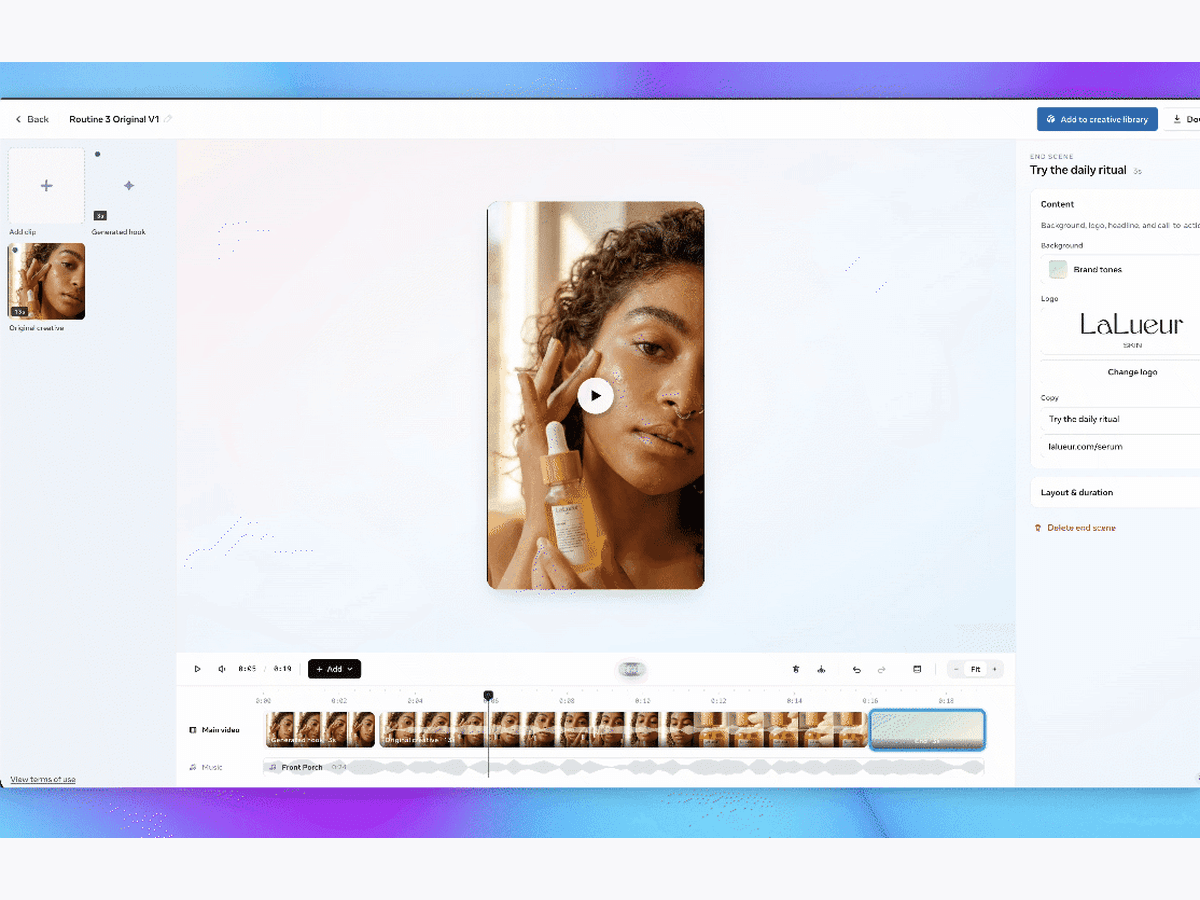Viewport: 1200px width, 900px height.
Task: Click the Try the daily ritual copy field
Action: (1120, 419)
